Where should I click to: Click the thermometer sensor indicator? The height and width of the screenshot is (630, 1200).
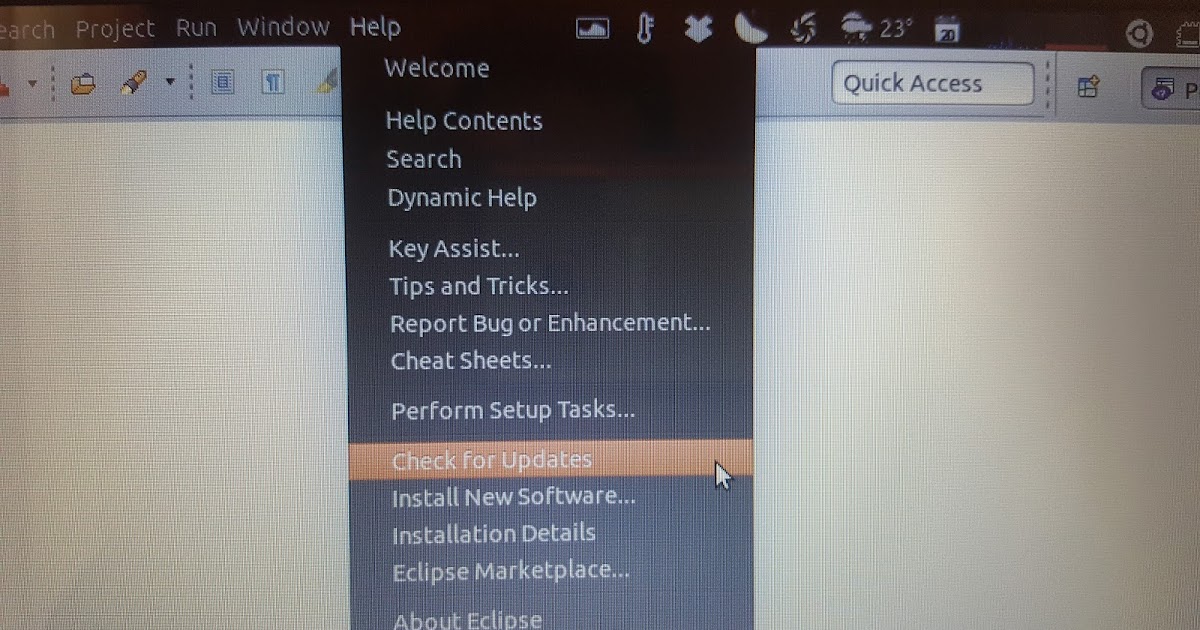pyautogui.click(x=645, y=29)
